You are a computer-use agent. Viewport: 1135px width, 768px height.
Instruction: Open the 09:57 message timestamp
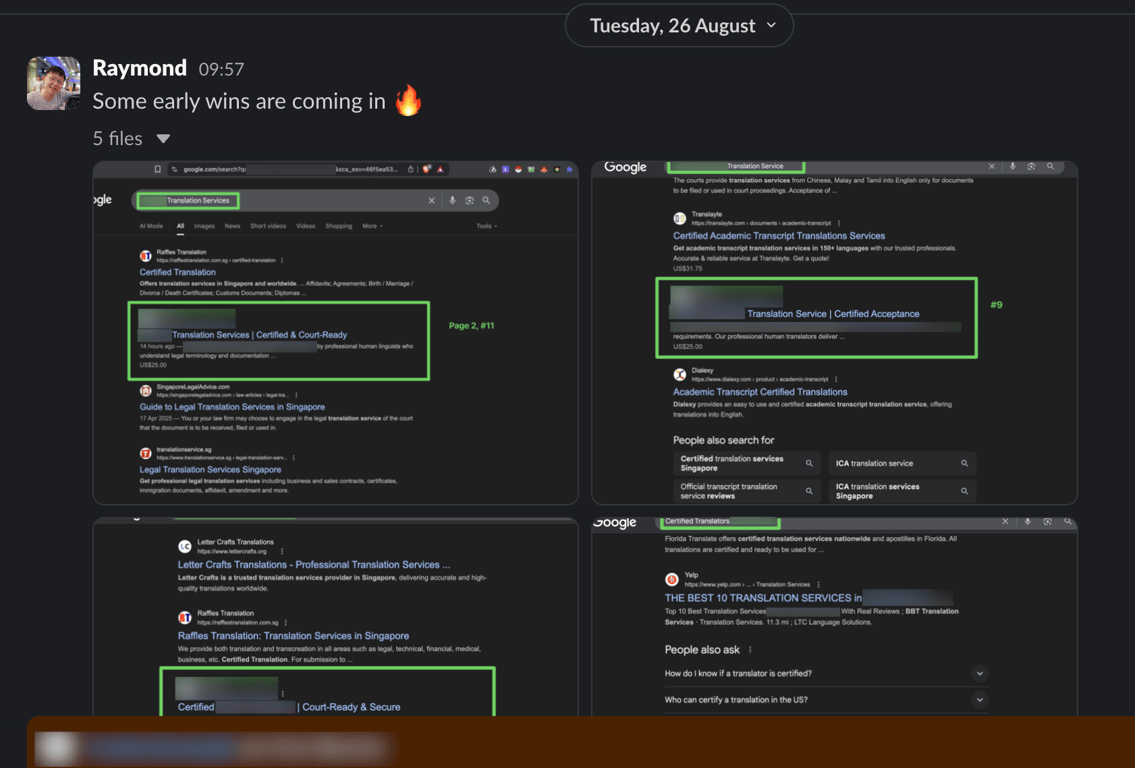pos(221,69)
